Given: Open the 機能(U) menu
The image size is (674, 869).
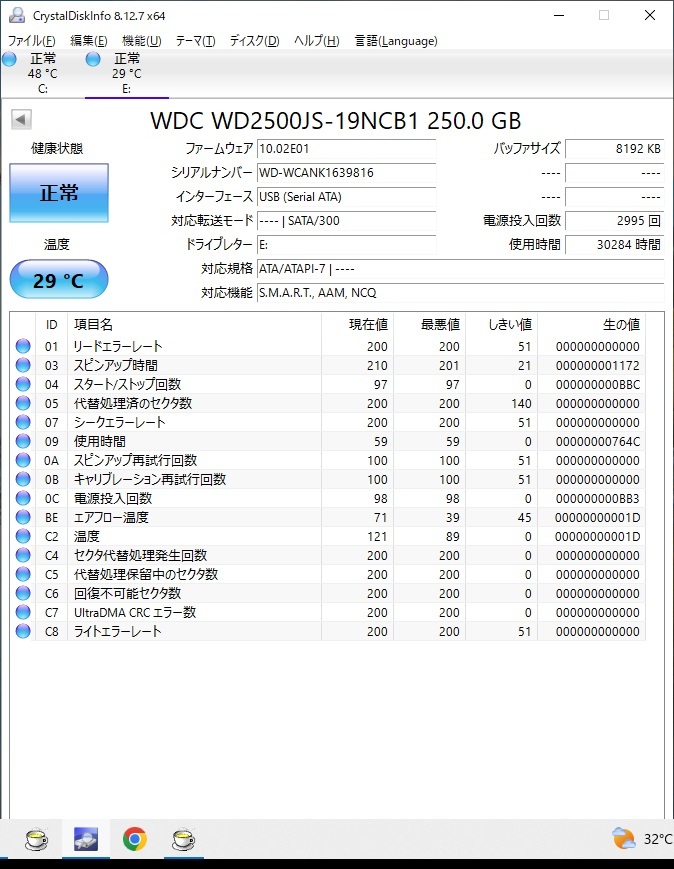Looking at the screenshot, I should [141, 40].
